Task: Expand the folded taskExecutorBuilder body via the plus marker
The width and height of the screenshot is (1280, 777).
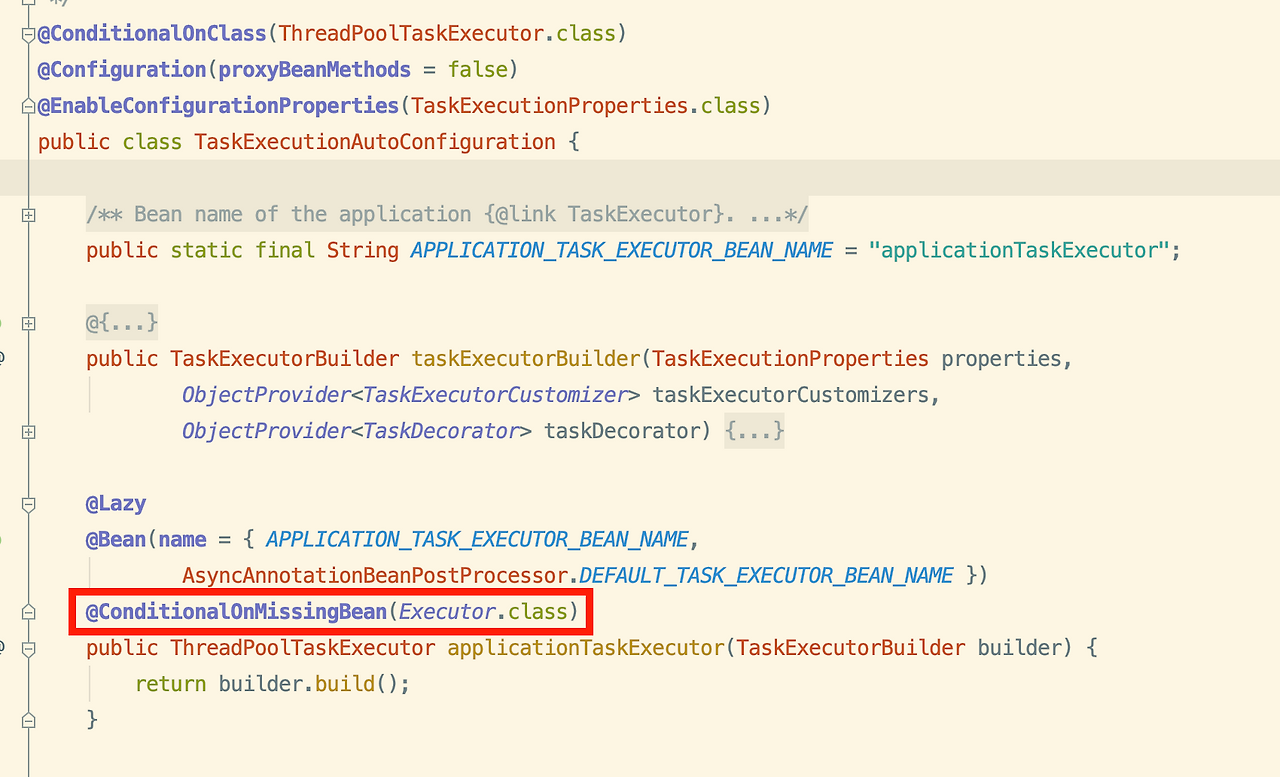Action: pyautogui.click(x=28, y=432)
